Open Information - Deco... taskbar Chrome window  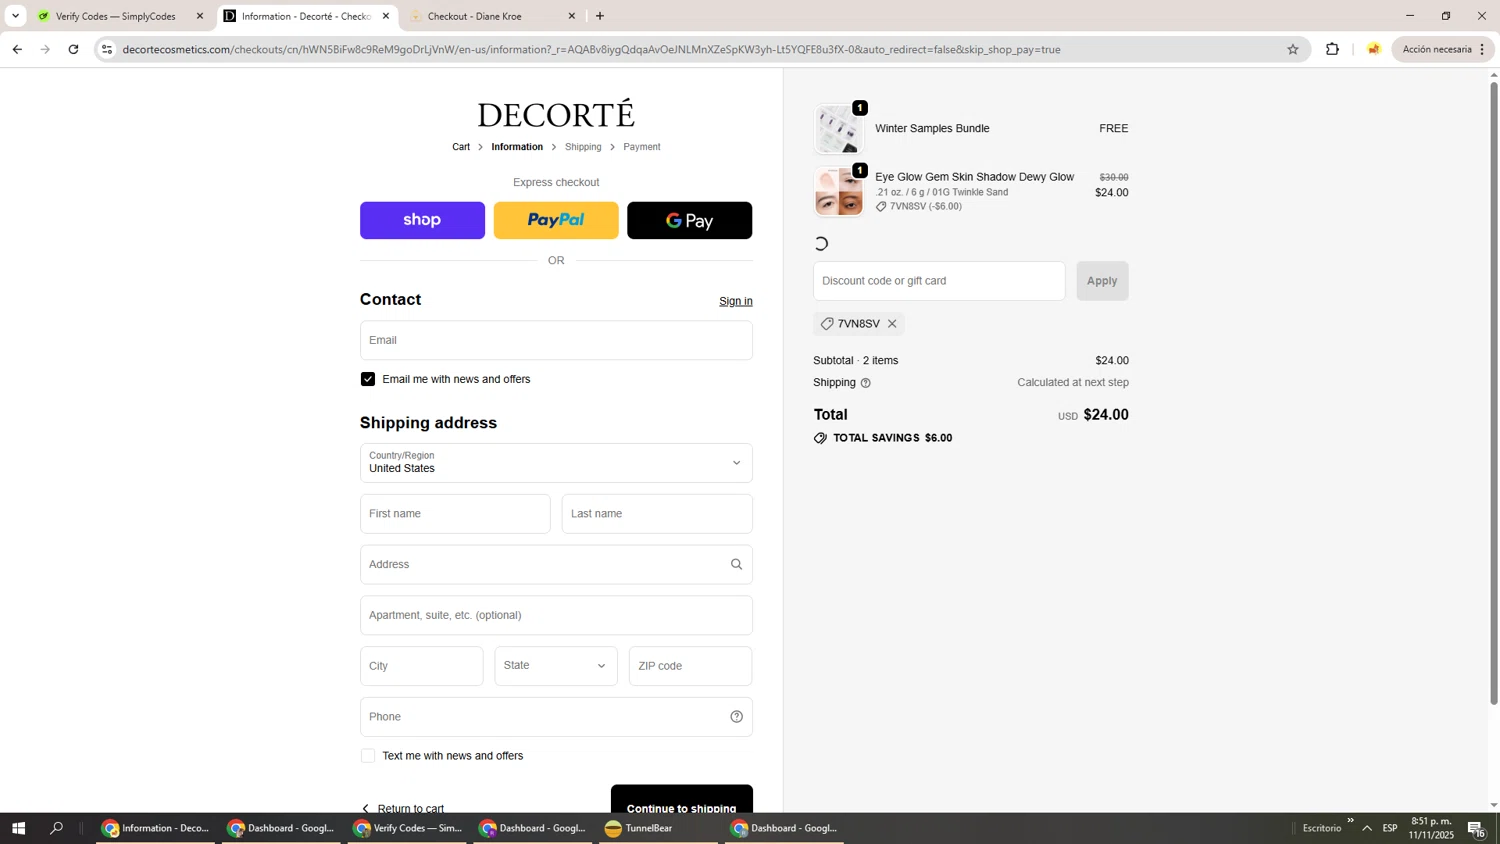coord(156,828)
